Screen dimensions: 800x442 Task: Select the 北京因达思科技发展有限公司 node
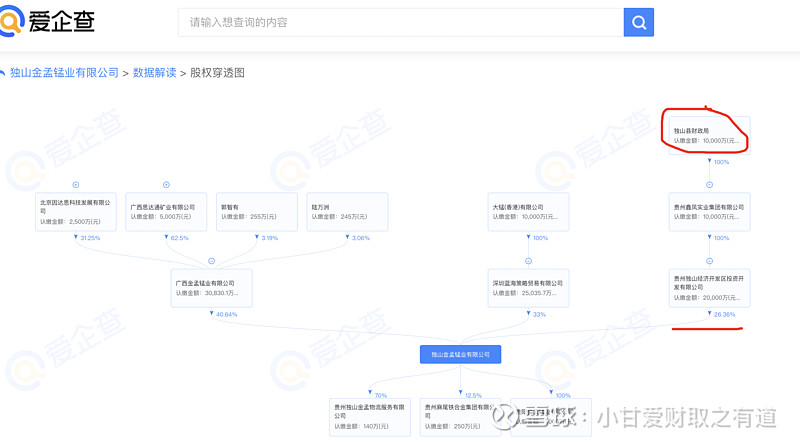[x=76, y=212]
